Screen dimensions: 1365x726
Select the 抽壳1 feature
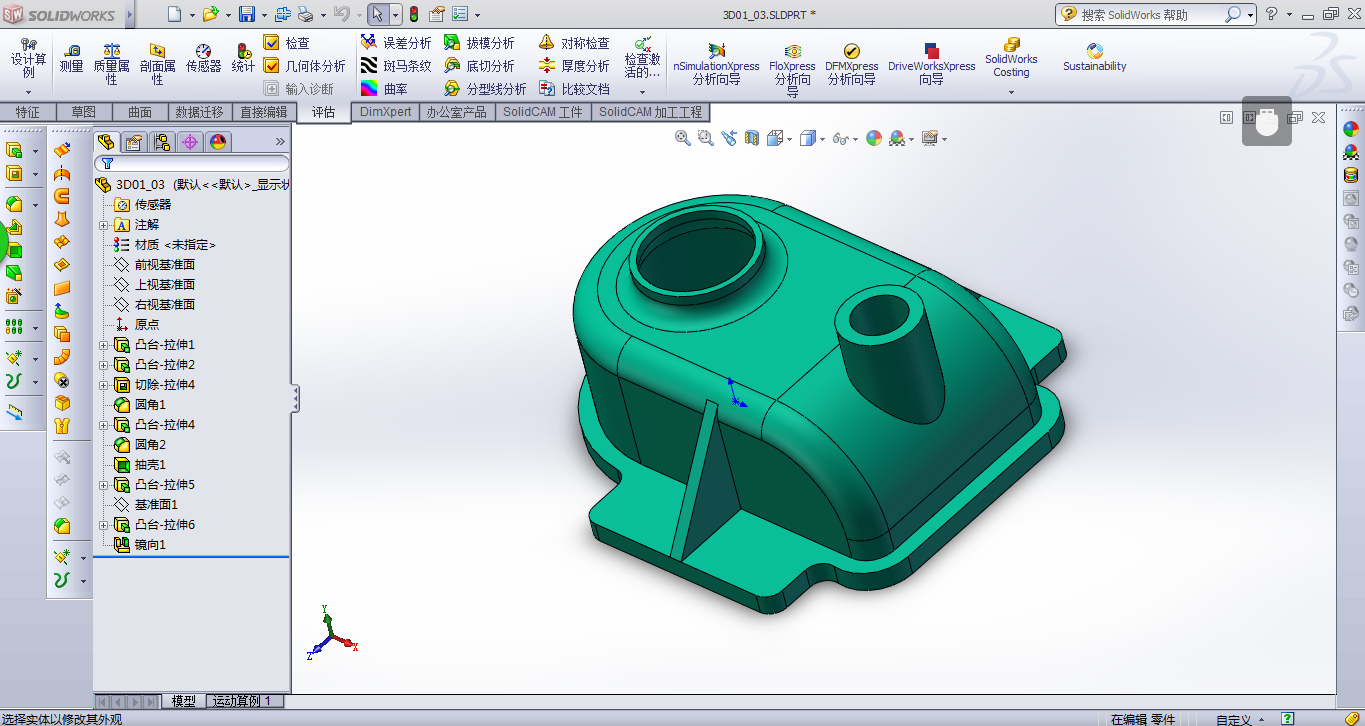point(140,465)
